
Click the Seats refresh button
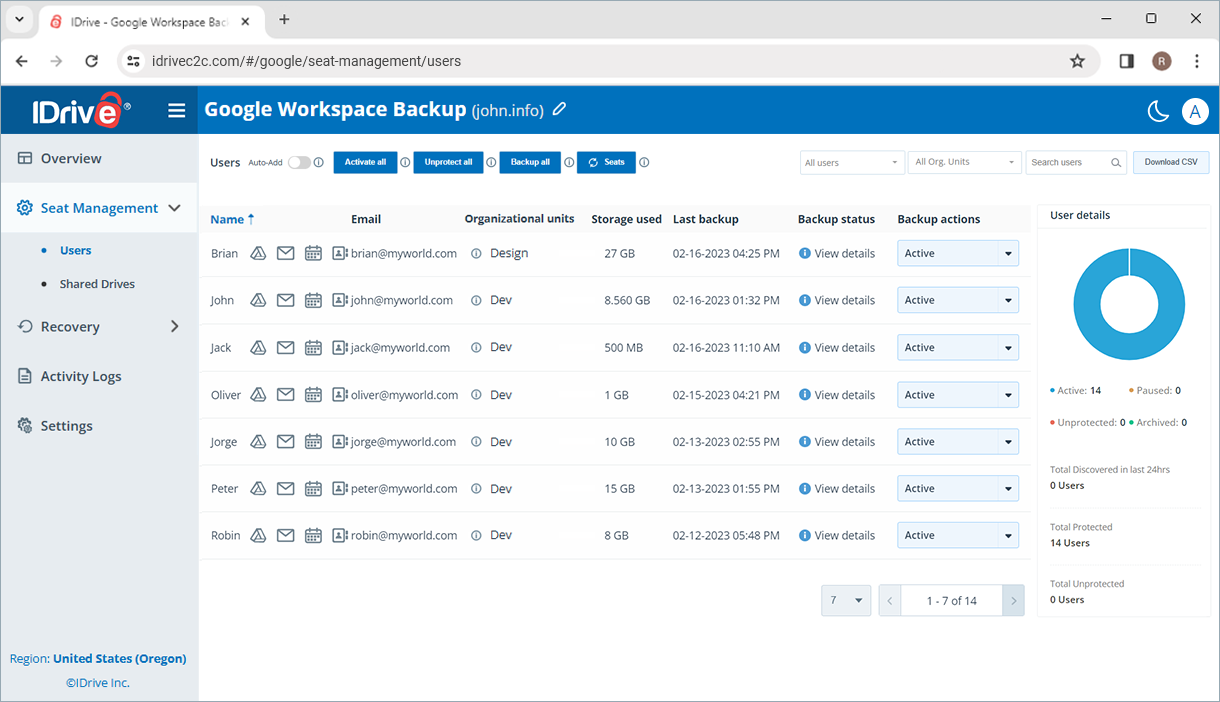(606, 162)
